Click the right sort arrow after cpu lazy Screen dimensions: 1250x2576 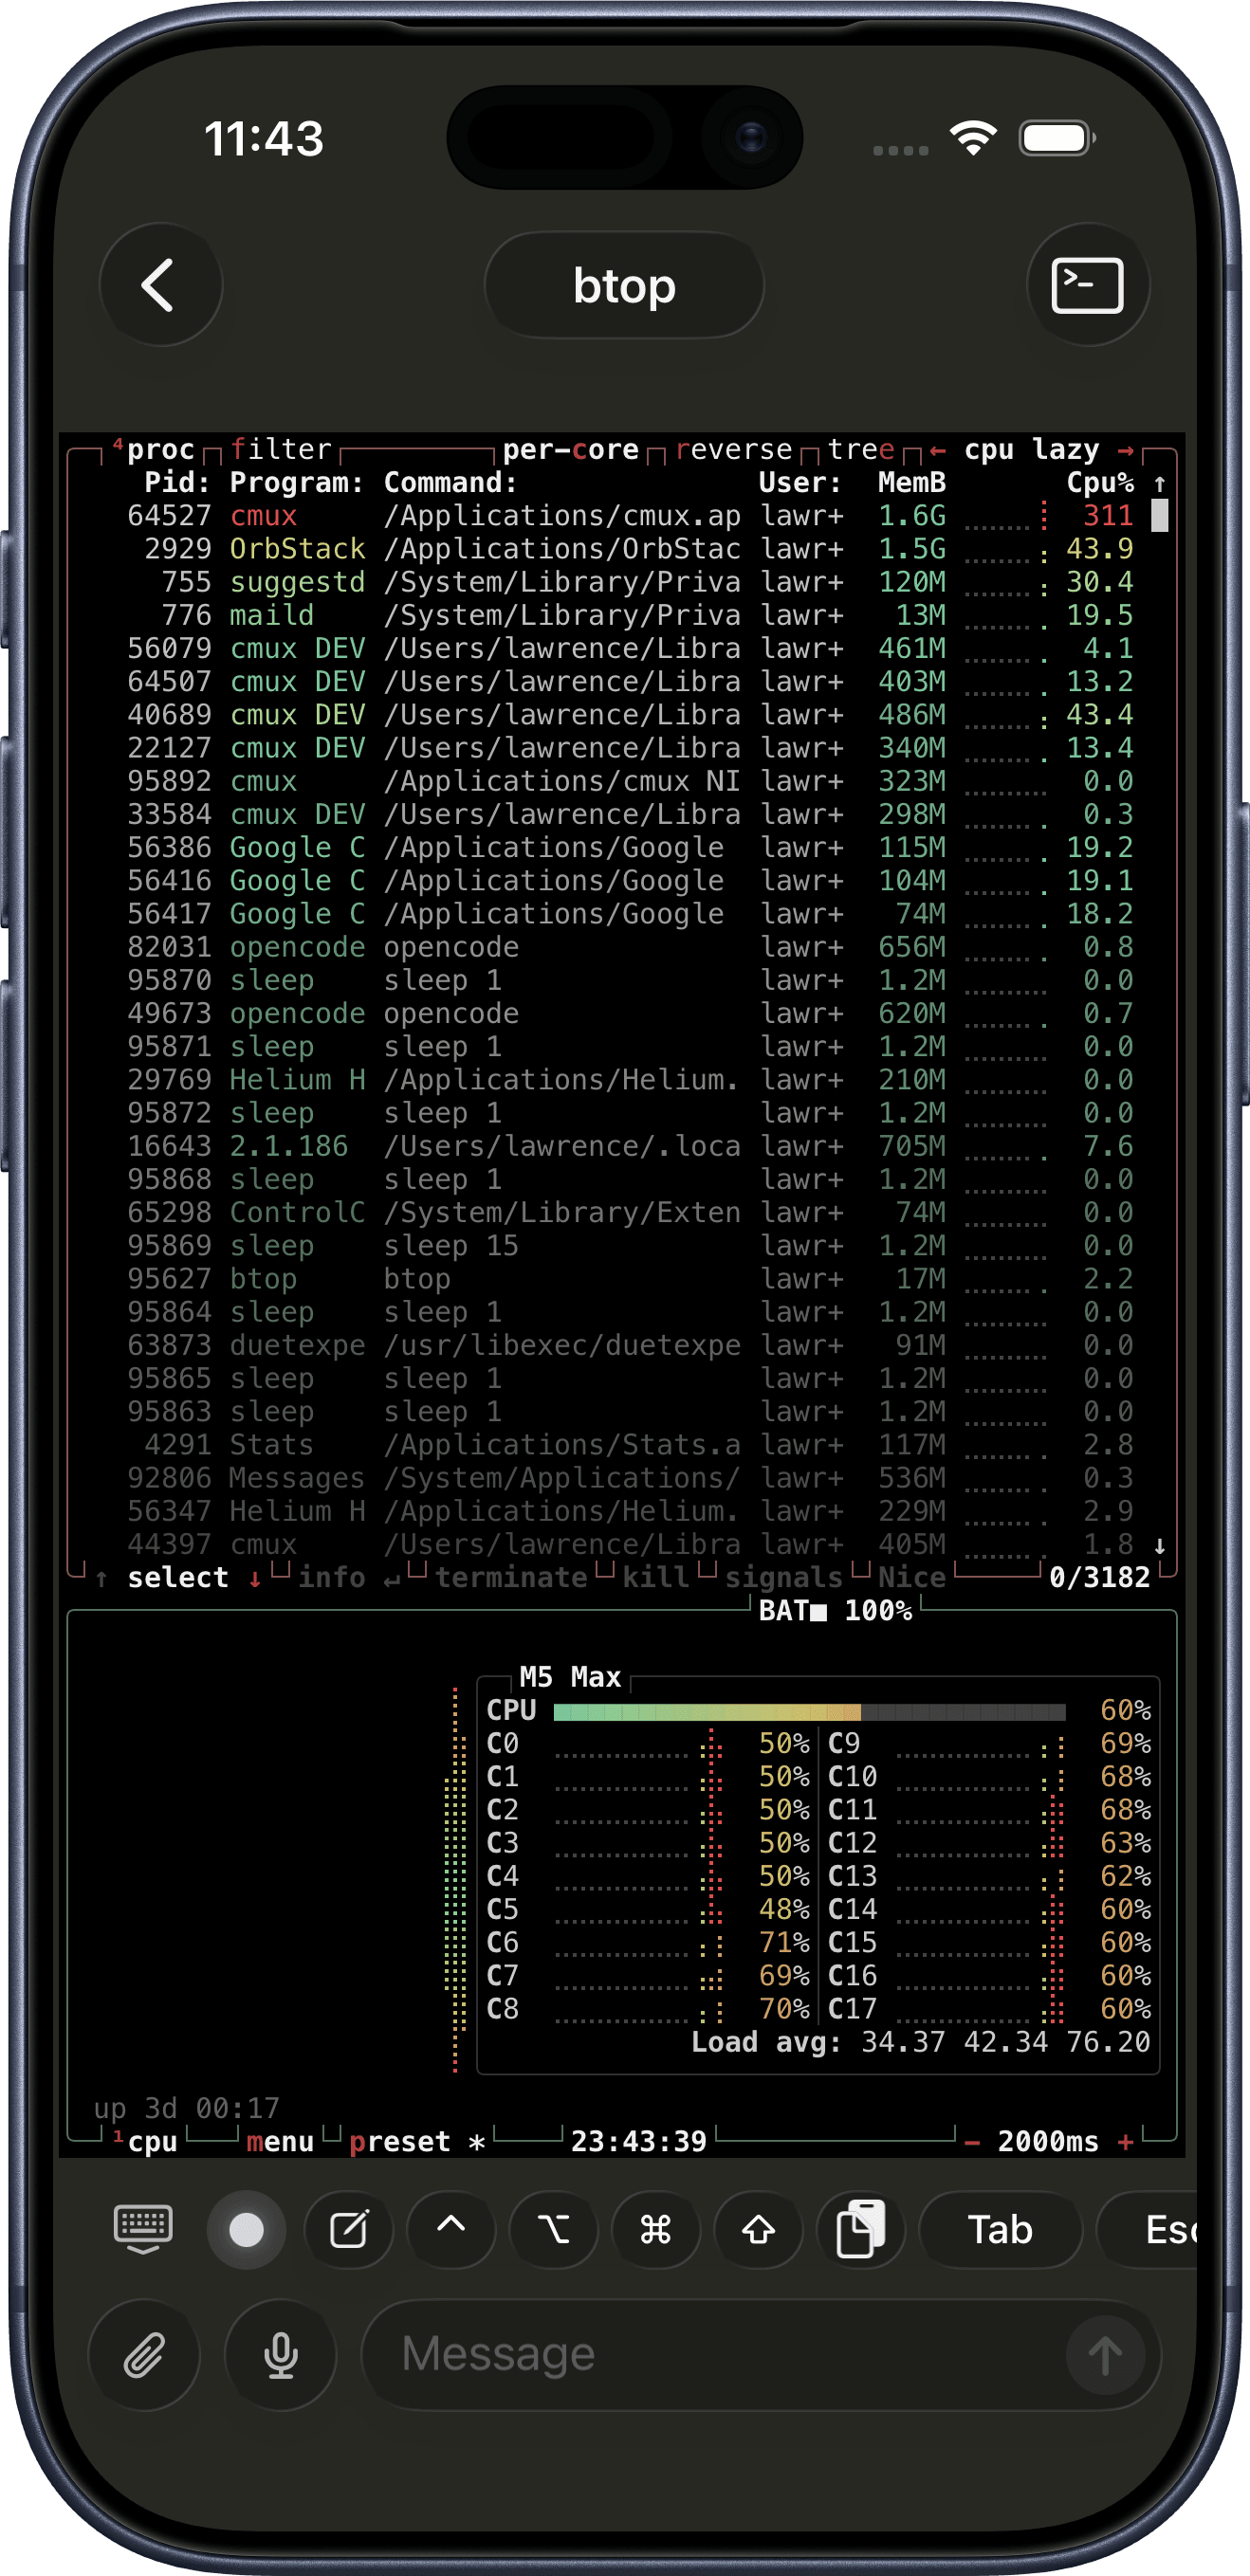(x=1125, y=450)
